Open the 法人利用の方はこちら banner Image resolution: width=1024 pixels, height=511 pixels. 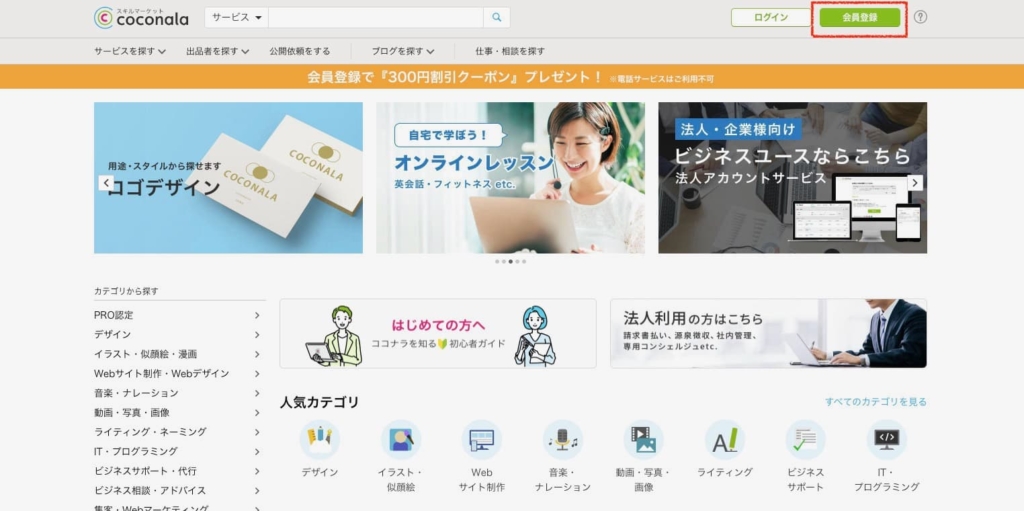coord(768,333)
